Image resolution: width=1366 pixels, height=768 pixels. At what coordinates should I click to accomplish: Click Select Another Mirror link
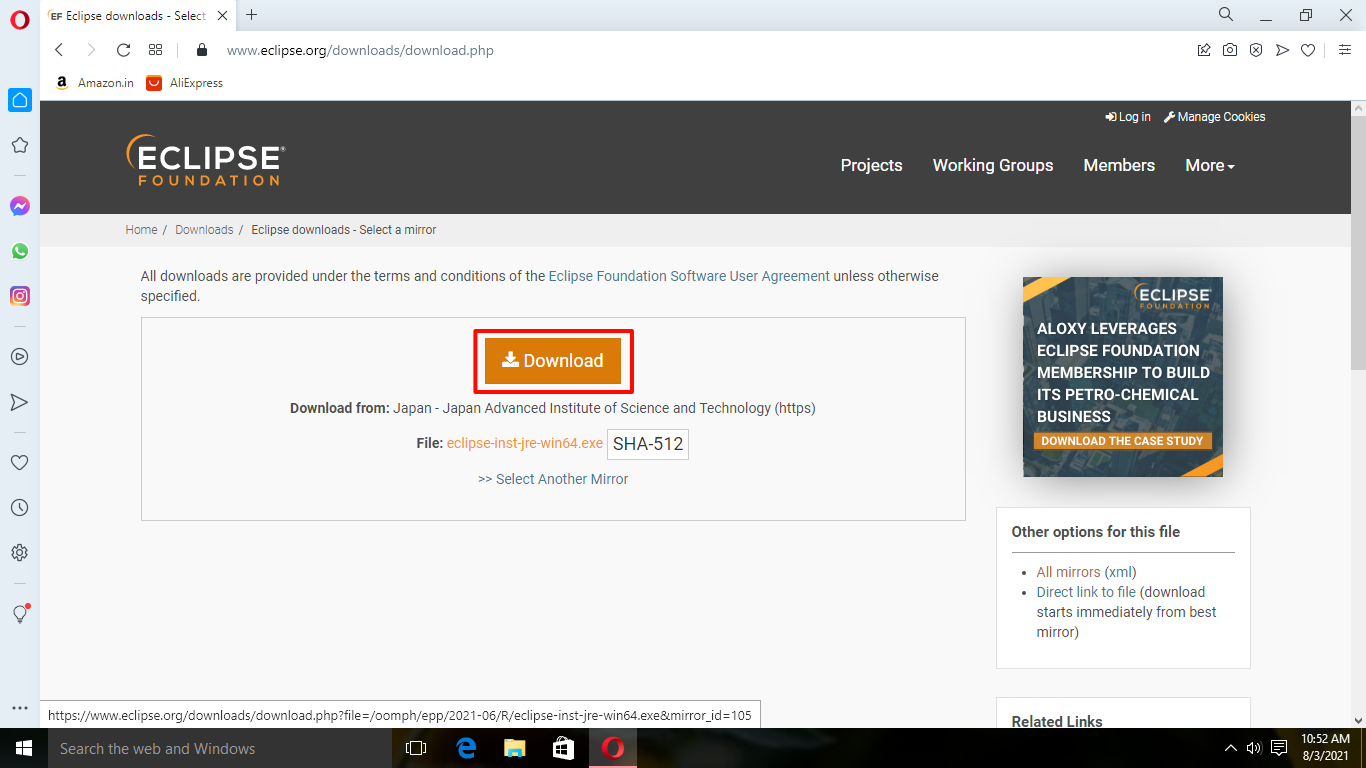coord(553,479)
